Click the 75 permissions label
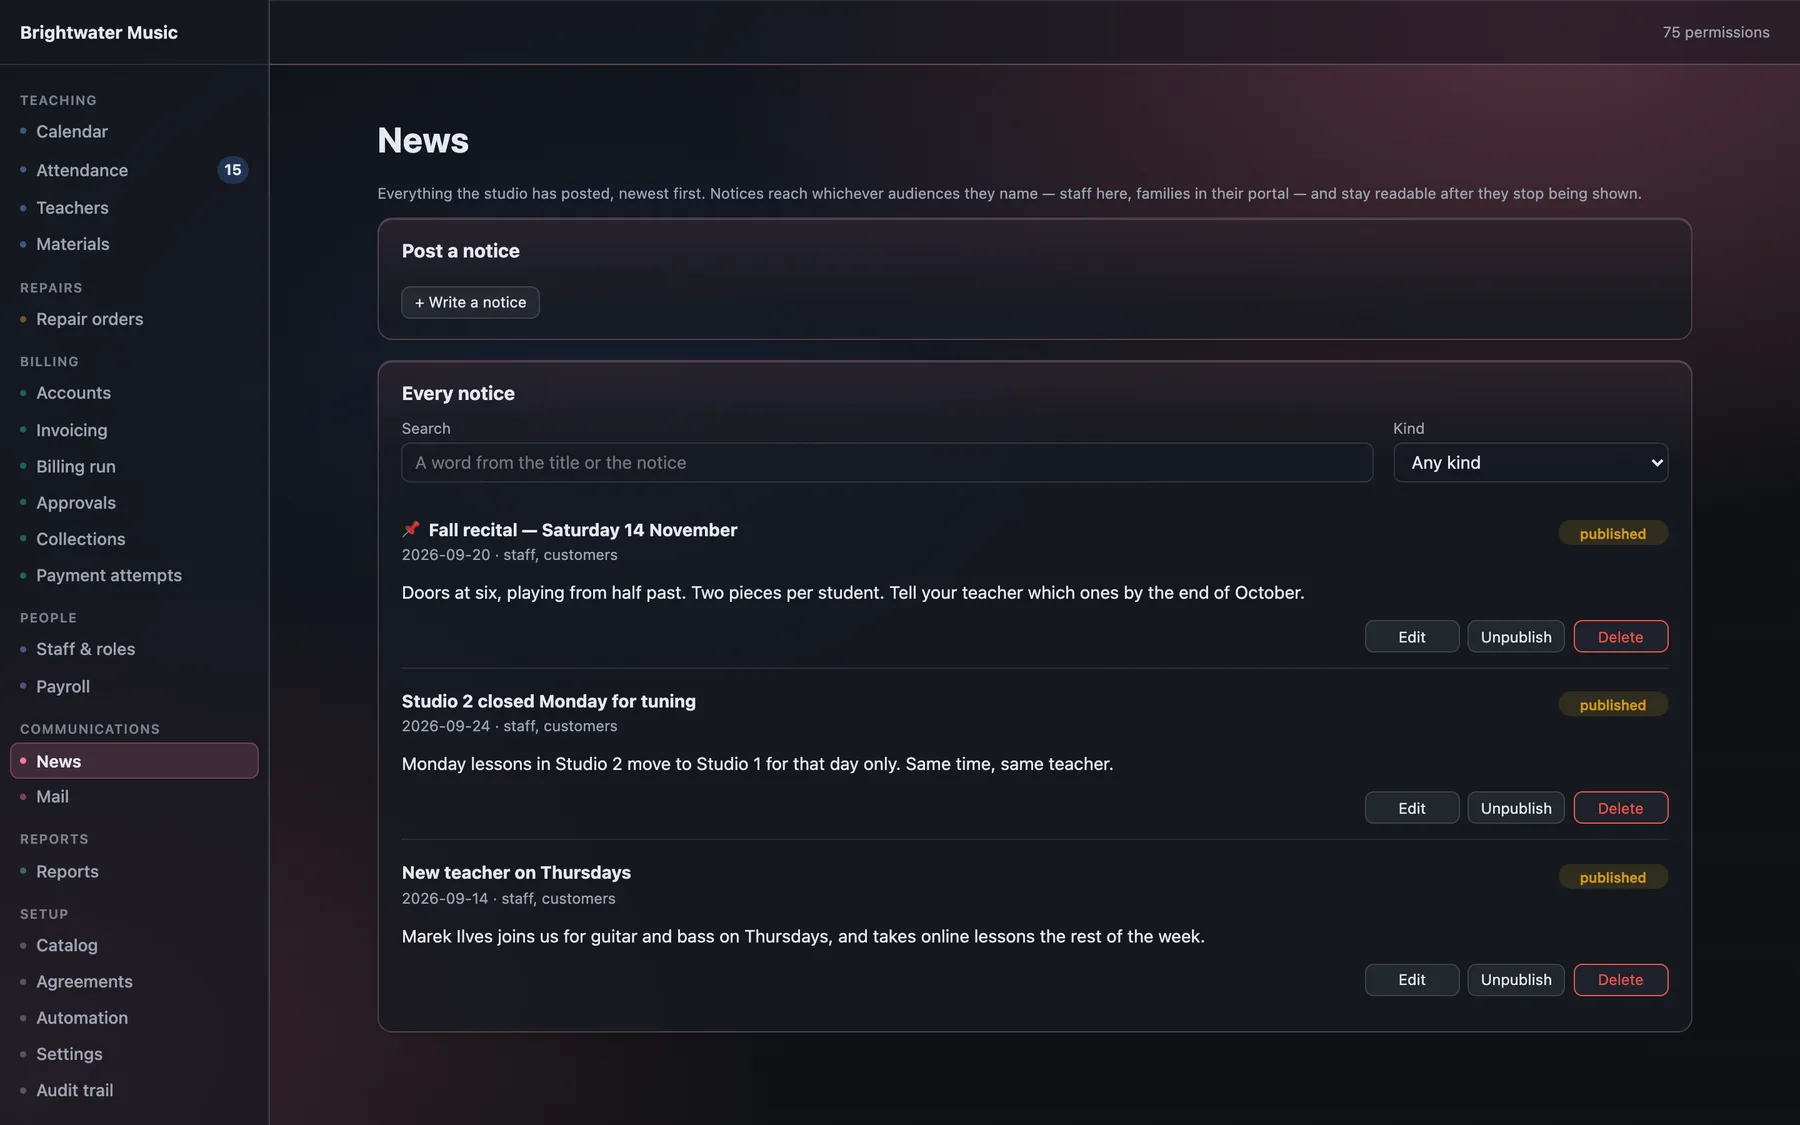This screenshot has width=1800, height=1125. click(1716, 32)
